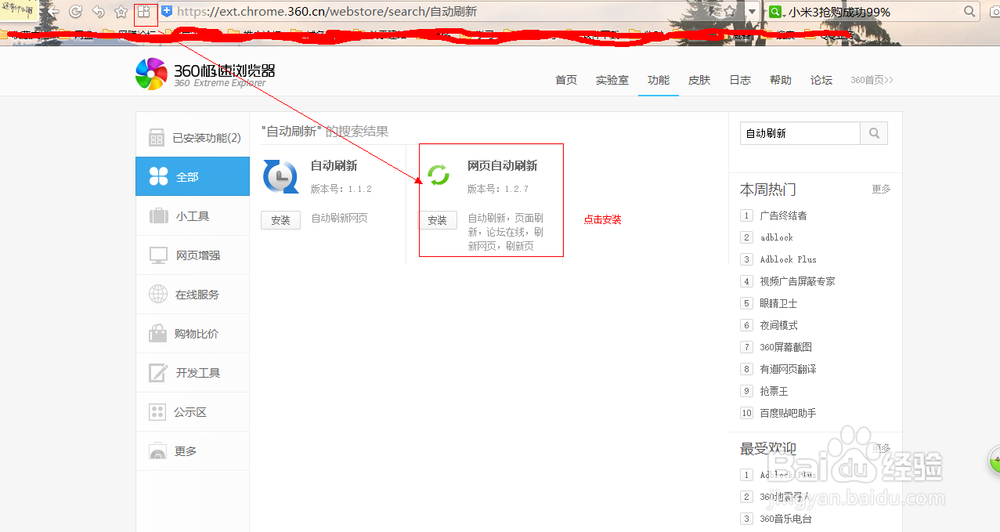Click the favorites star icon beside undo
Viewport: 1000px width, 532px height.
pos(121,11)
